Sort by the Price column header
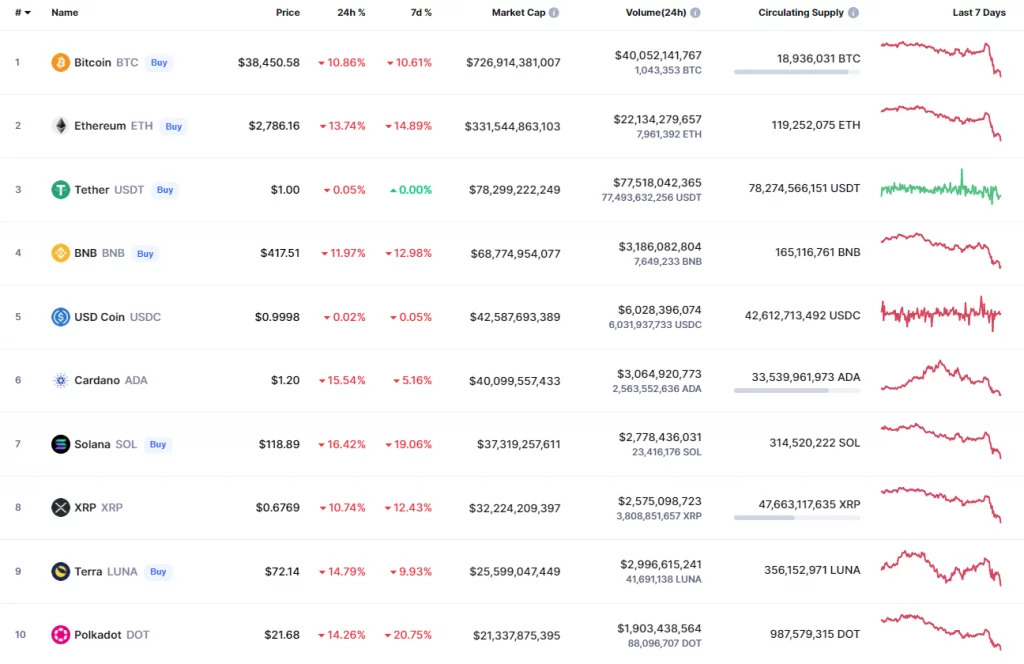 [288, 12]
